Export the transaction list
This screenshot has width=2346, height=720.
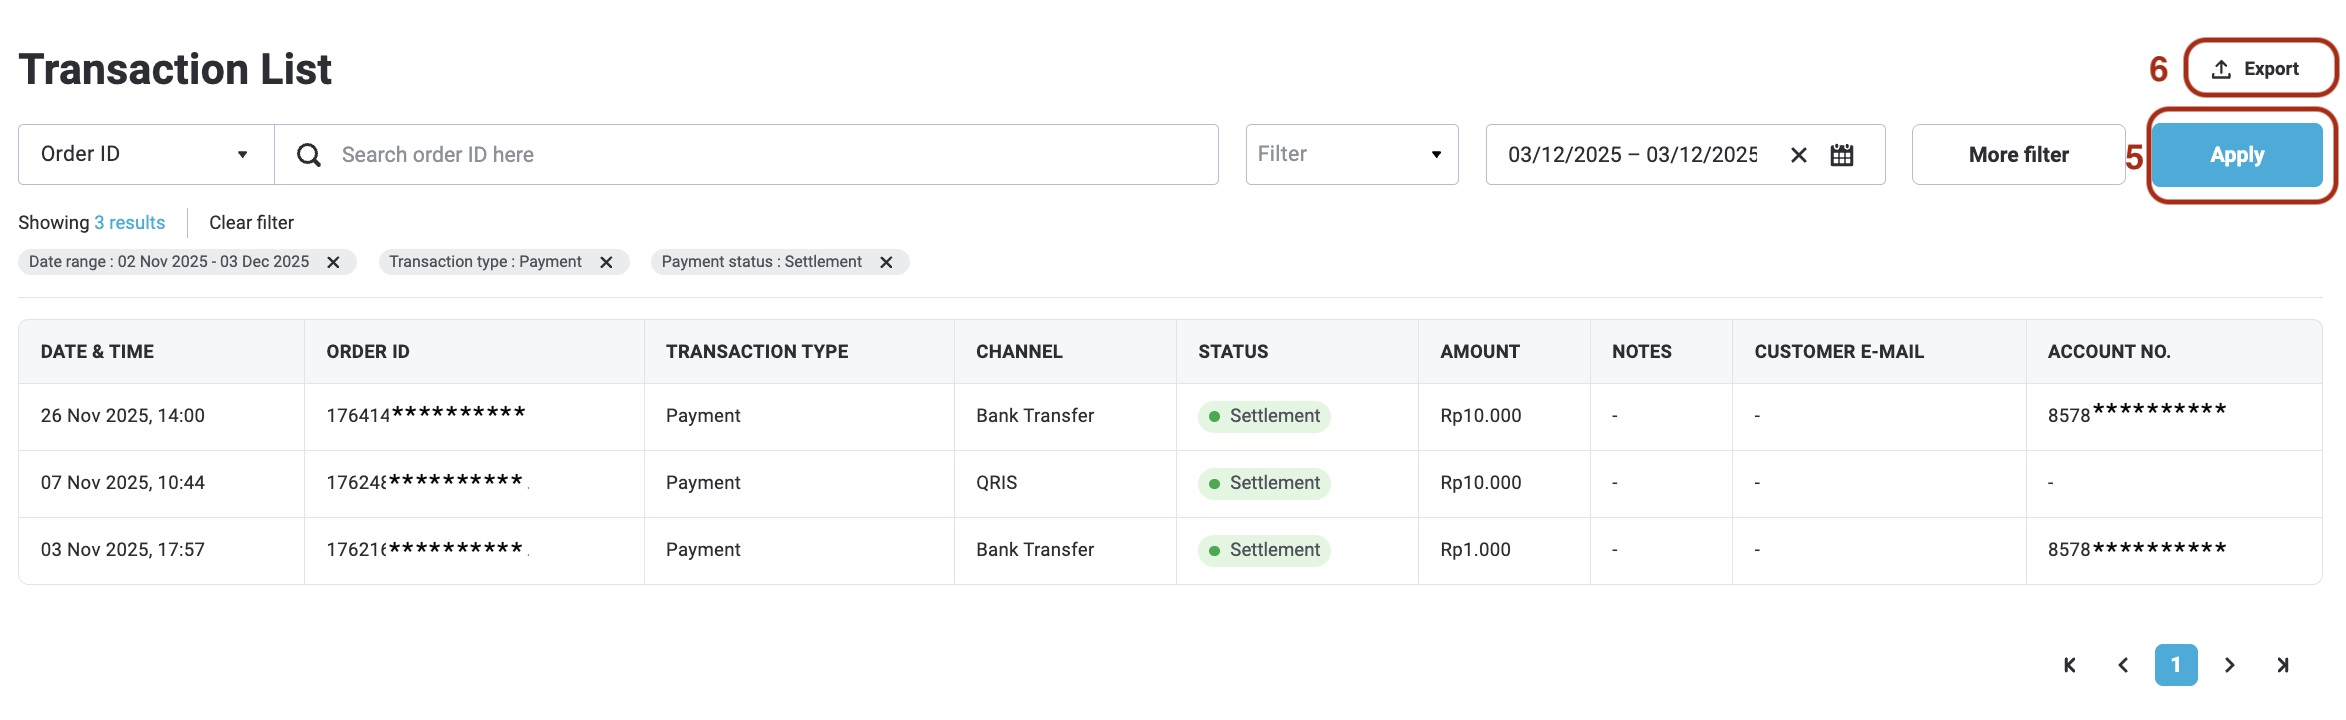pyautogui.click(x=2260, y=69)
